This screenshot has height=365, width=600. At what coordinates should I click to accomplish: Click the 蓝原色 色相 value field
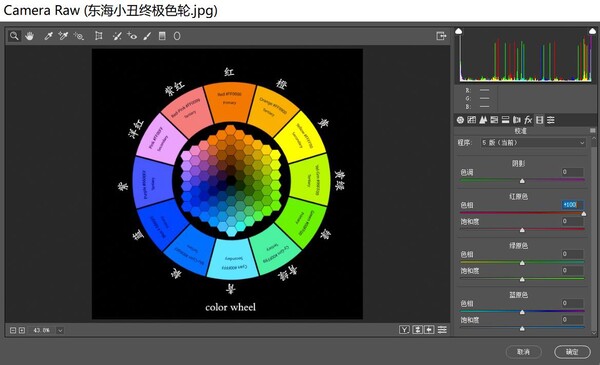(572, 303)
